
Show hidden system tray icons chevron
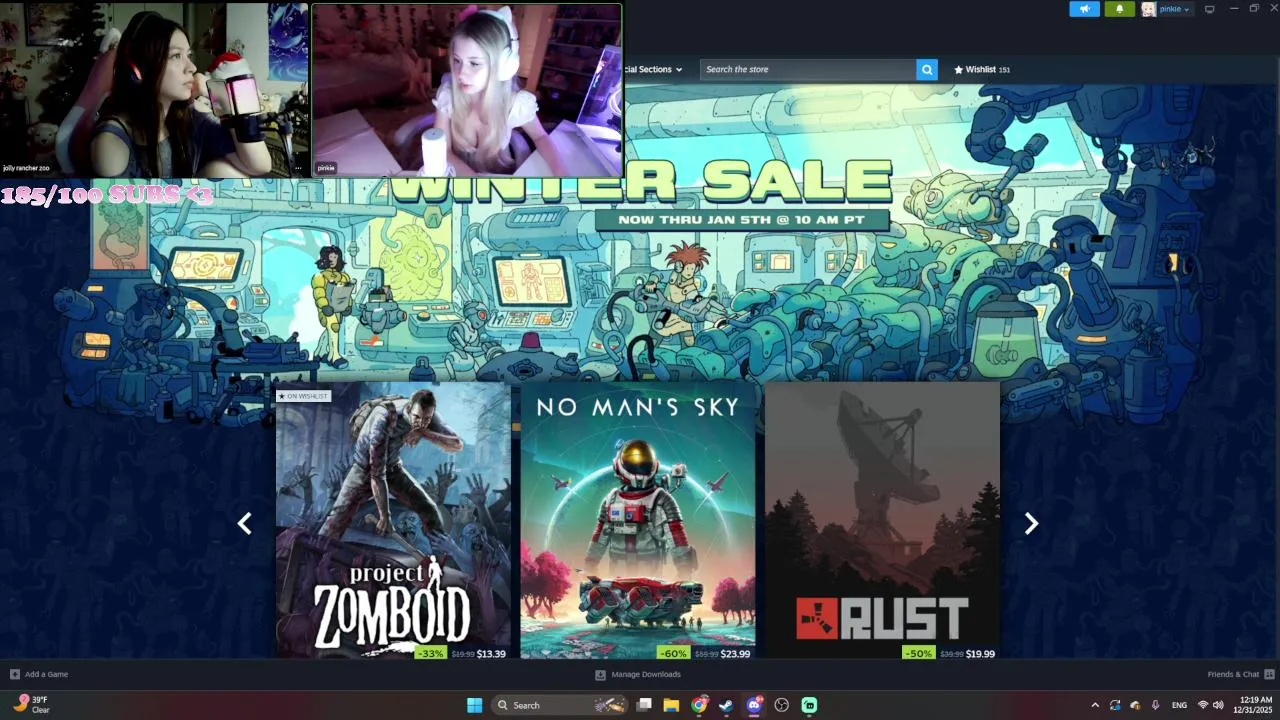pos(1095,705)
